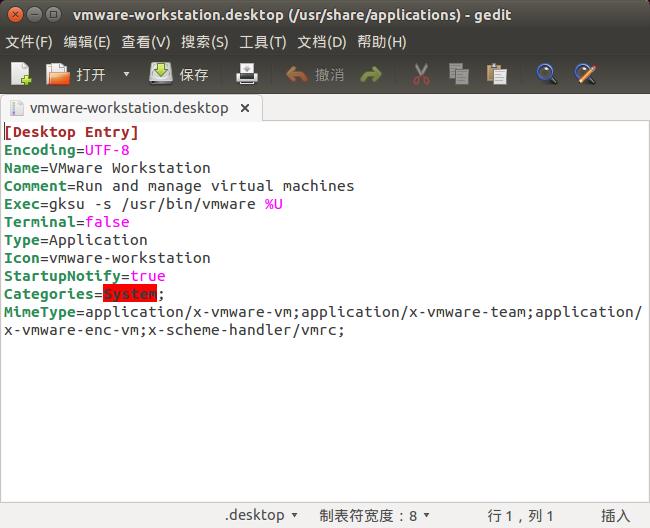The width and height of the screenshot is (650, 528).
Task: Click the Encoding=UTF-8 line
Action: pyautogui.click(x=67, y=150)
